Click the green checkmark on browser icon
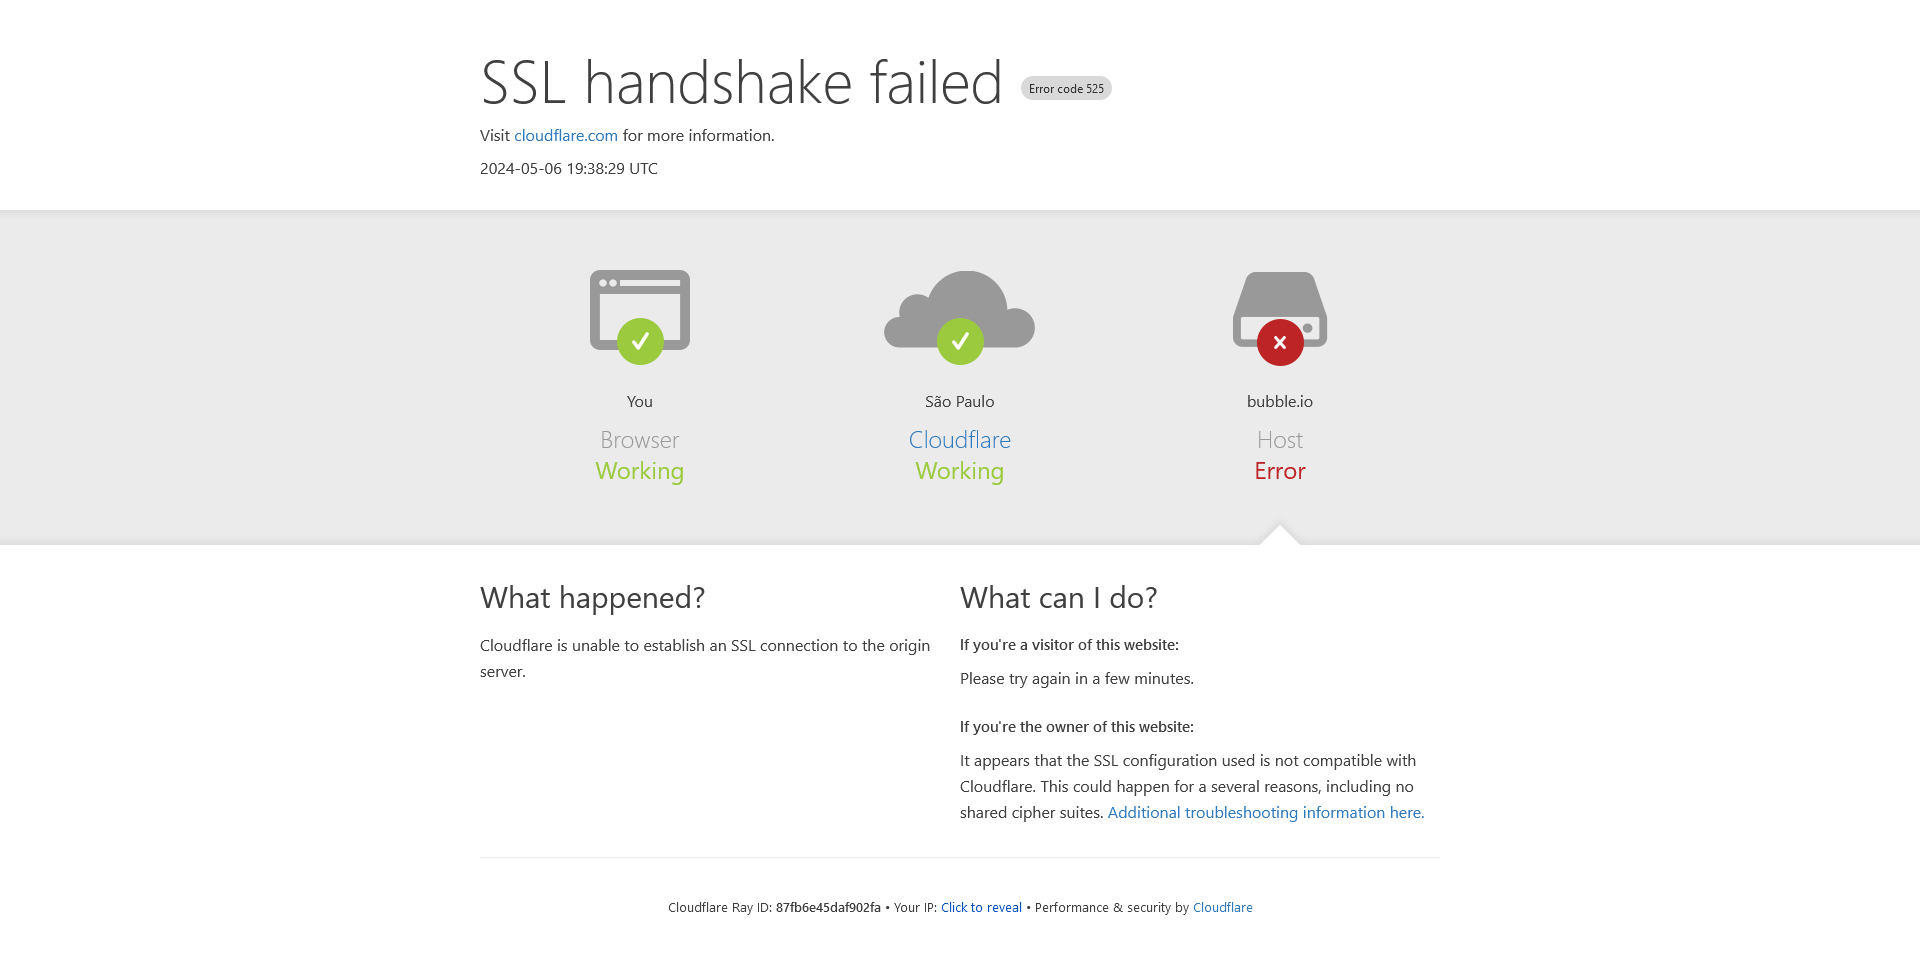 coord(640,342)
